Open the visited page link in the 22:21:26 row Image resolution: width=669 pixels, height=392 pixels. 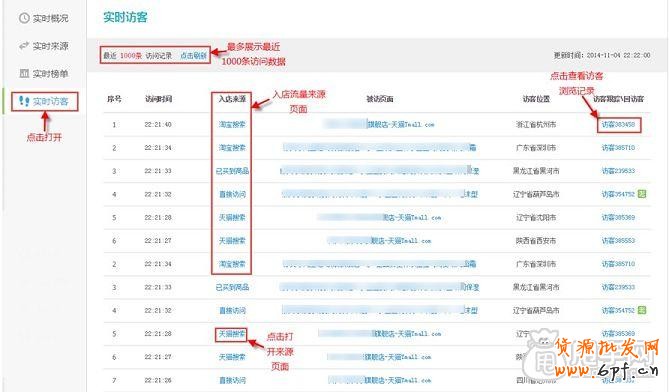point(379,380)
